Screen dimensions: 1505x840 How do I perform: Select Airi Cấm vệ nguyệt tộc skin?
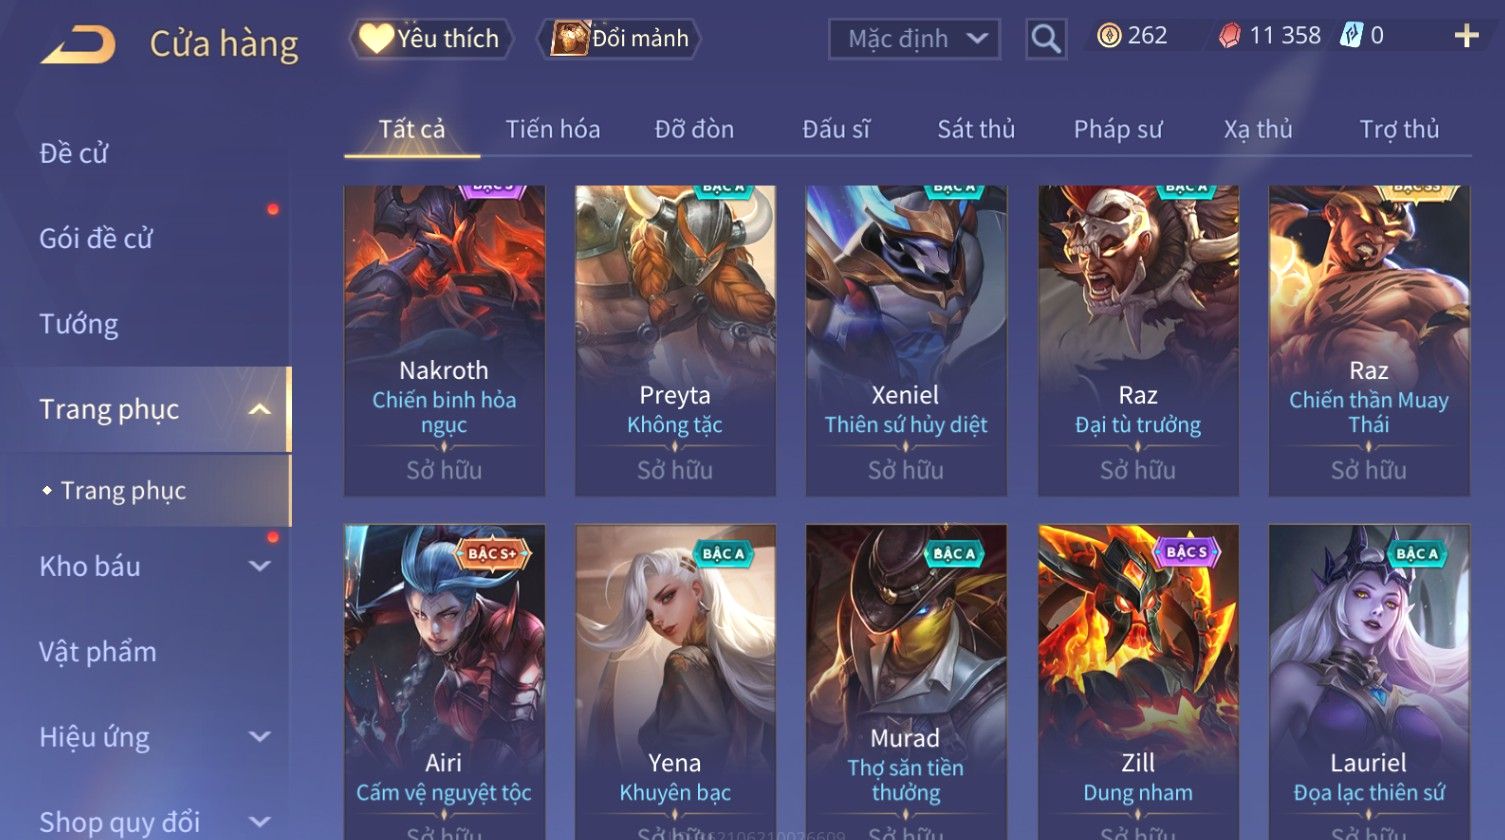coord(444,682)
